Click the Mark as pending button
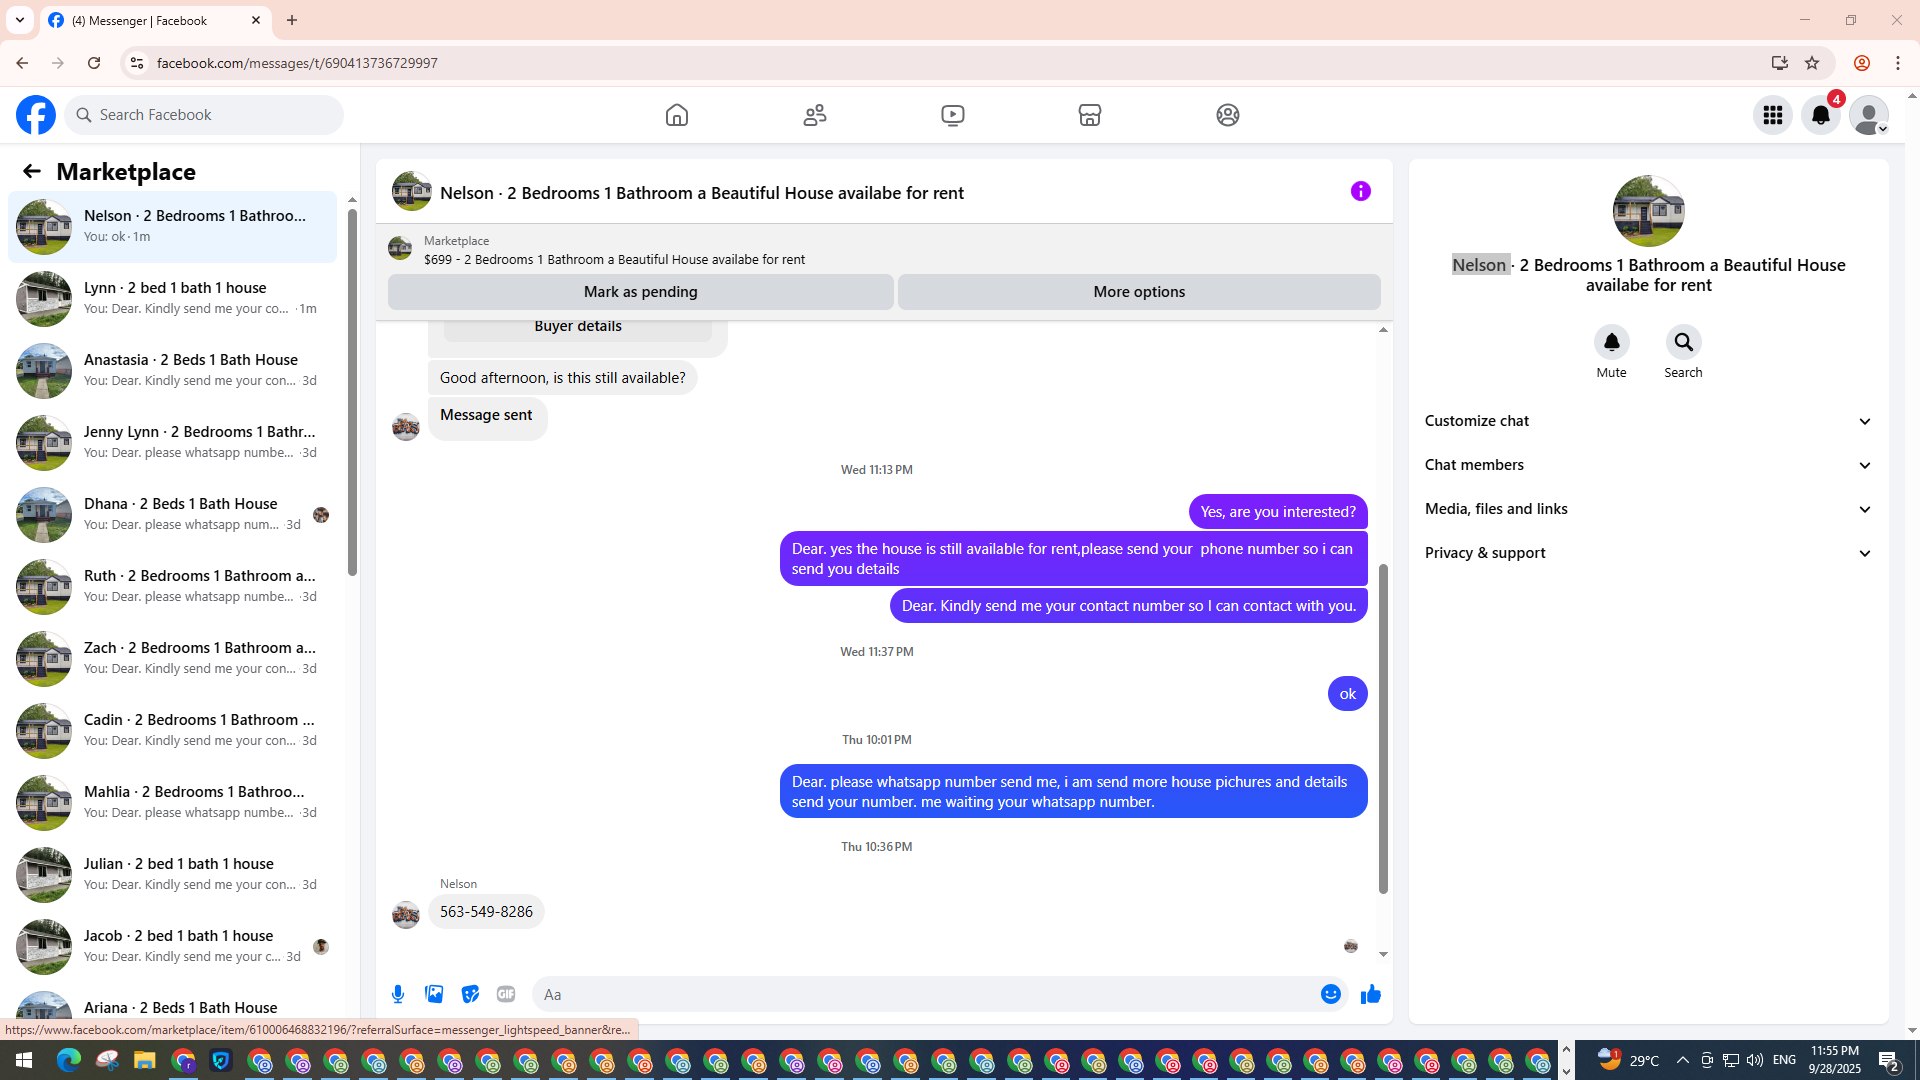The image size is (1920, 1080). 640,292
